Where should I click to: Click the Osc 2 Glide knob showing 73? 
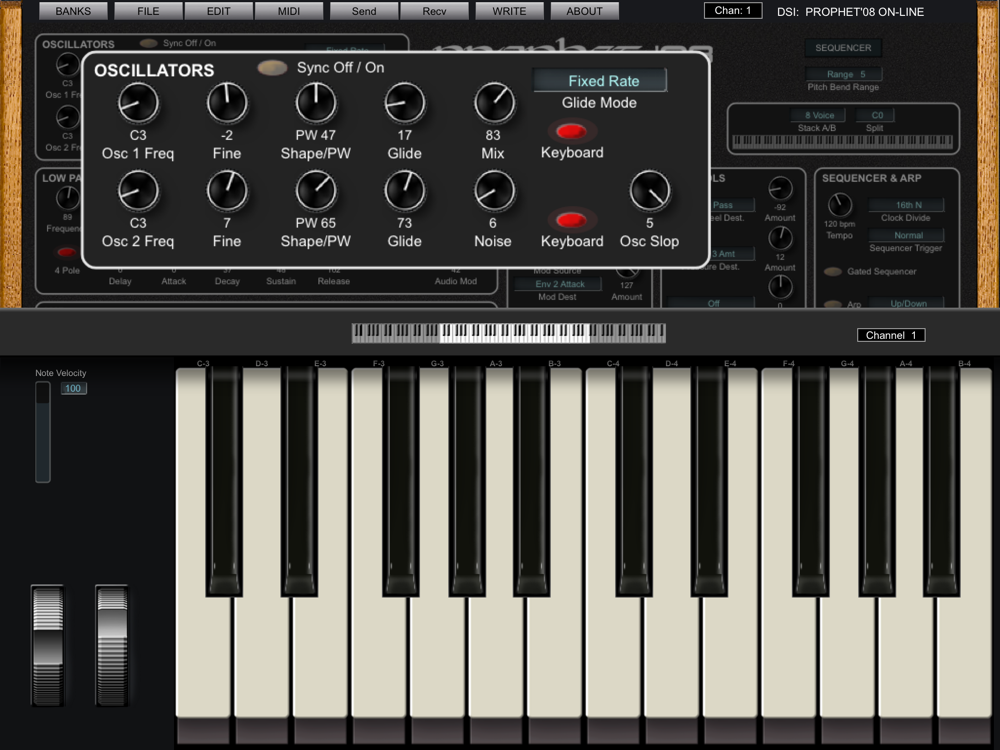404,191
